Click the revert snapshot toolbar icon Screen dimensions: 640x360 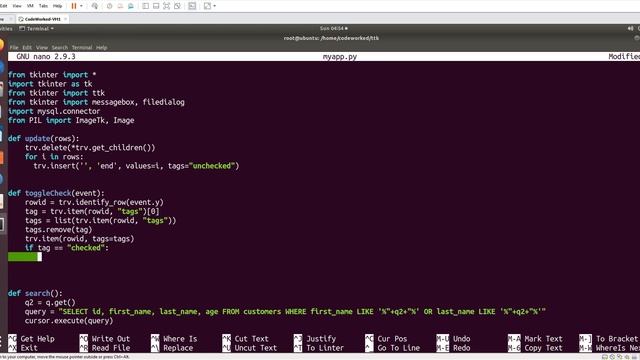(120, 6)
